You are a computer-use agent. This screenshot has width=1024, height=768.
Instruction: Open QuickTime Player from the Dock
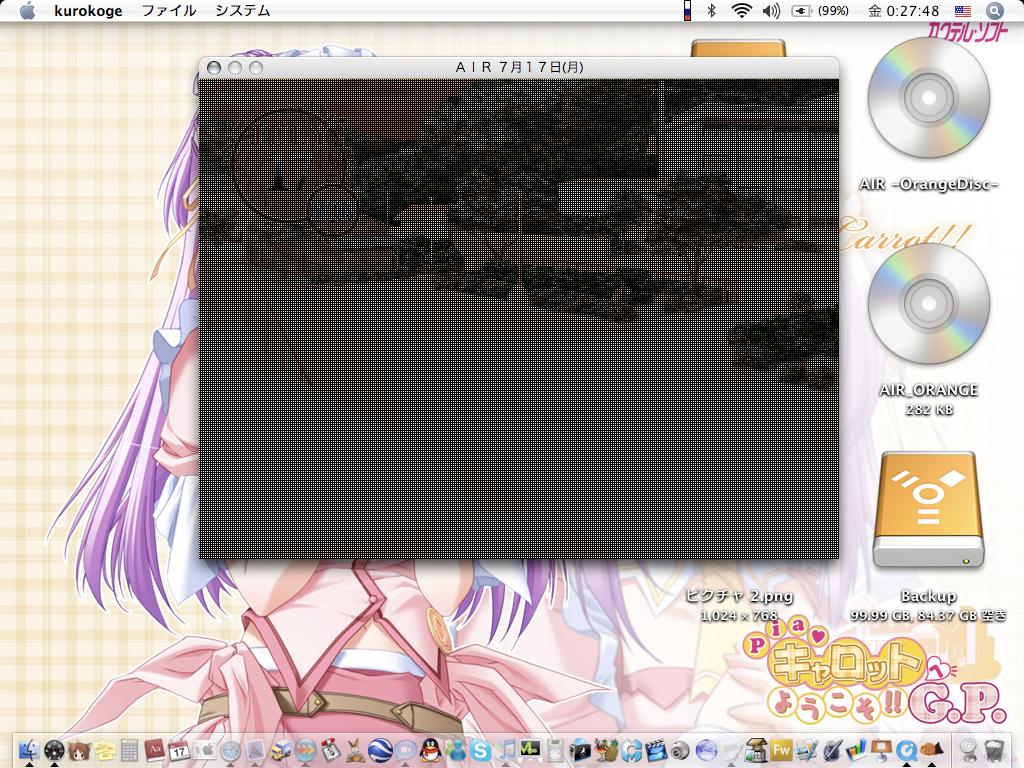[x=907, y=750]
